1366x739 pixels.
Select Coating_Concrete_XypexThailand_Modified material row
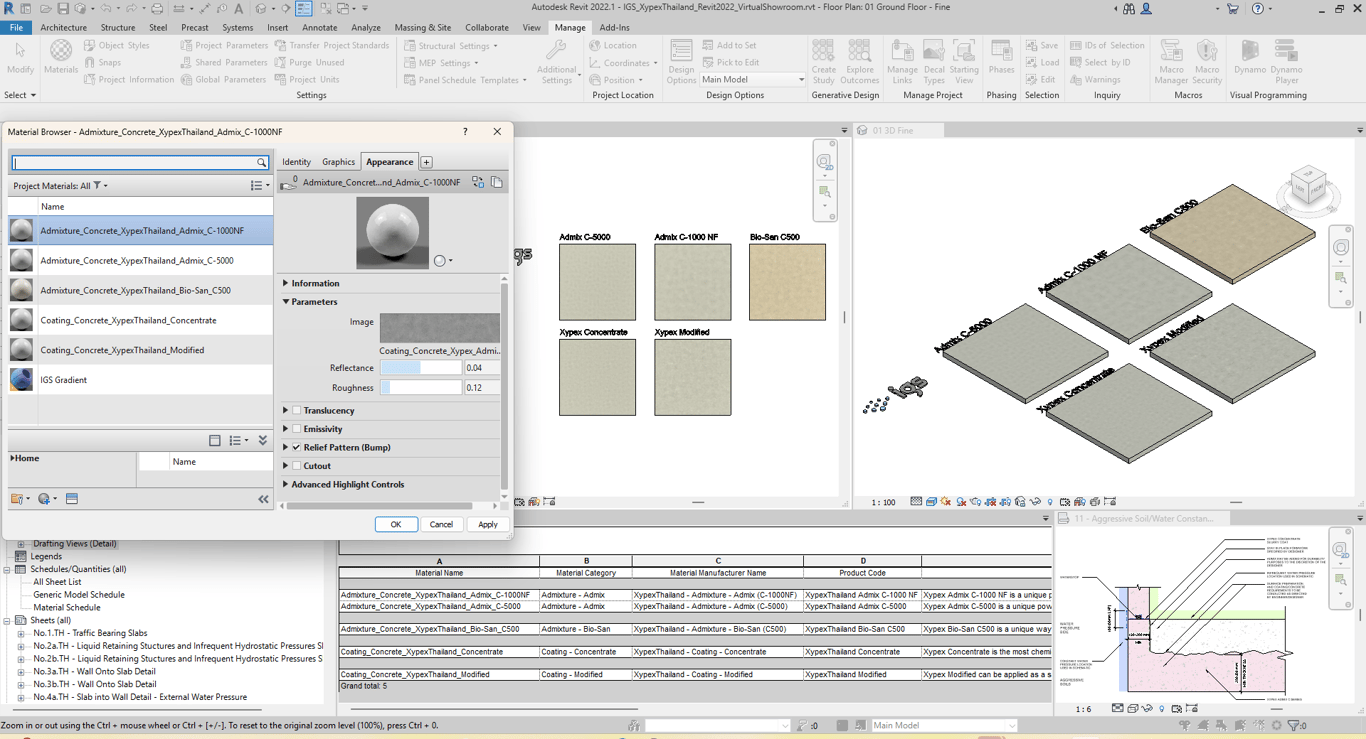click(x=140, y=350)
